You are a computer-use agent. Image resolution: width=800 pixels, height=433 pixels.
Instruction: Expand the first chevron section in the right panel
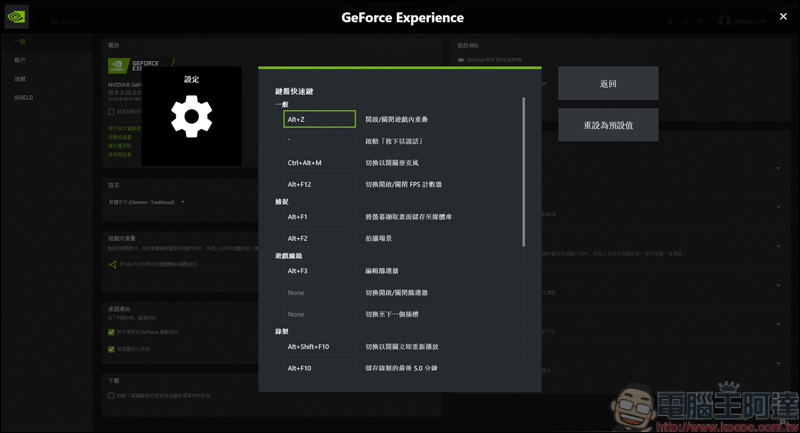pyautogui.click(x=779, y=168)
